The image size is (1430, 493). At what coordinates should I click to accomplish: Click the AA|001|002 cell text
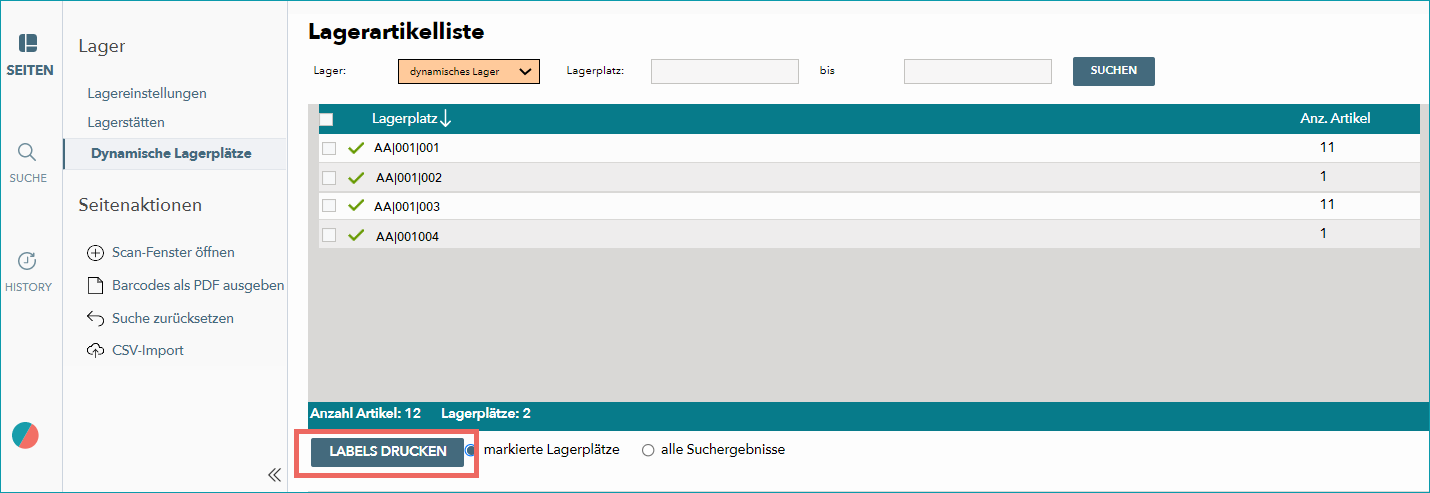point(409,178)
